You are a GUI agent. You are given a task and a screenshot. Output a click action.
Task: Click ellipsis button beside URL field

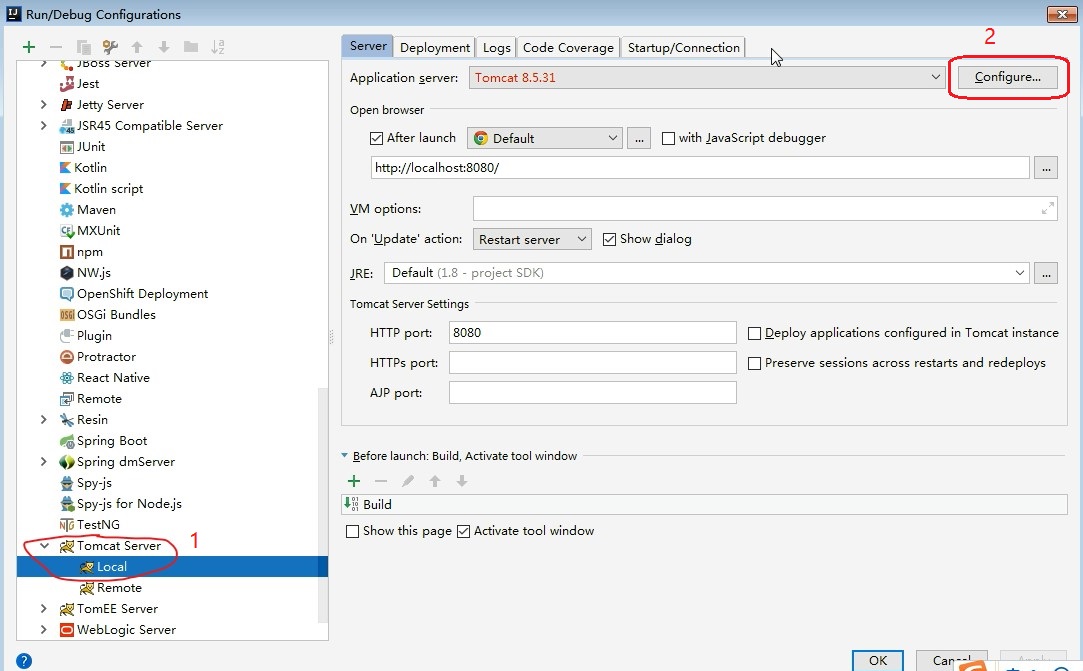tap(1046, 167)
